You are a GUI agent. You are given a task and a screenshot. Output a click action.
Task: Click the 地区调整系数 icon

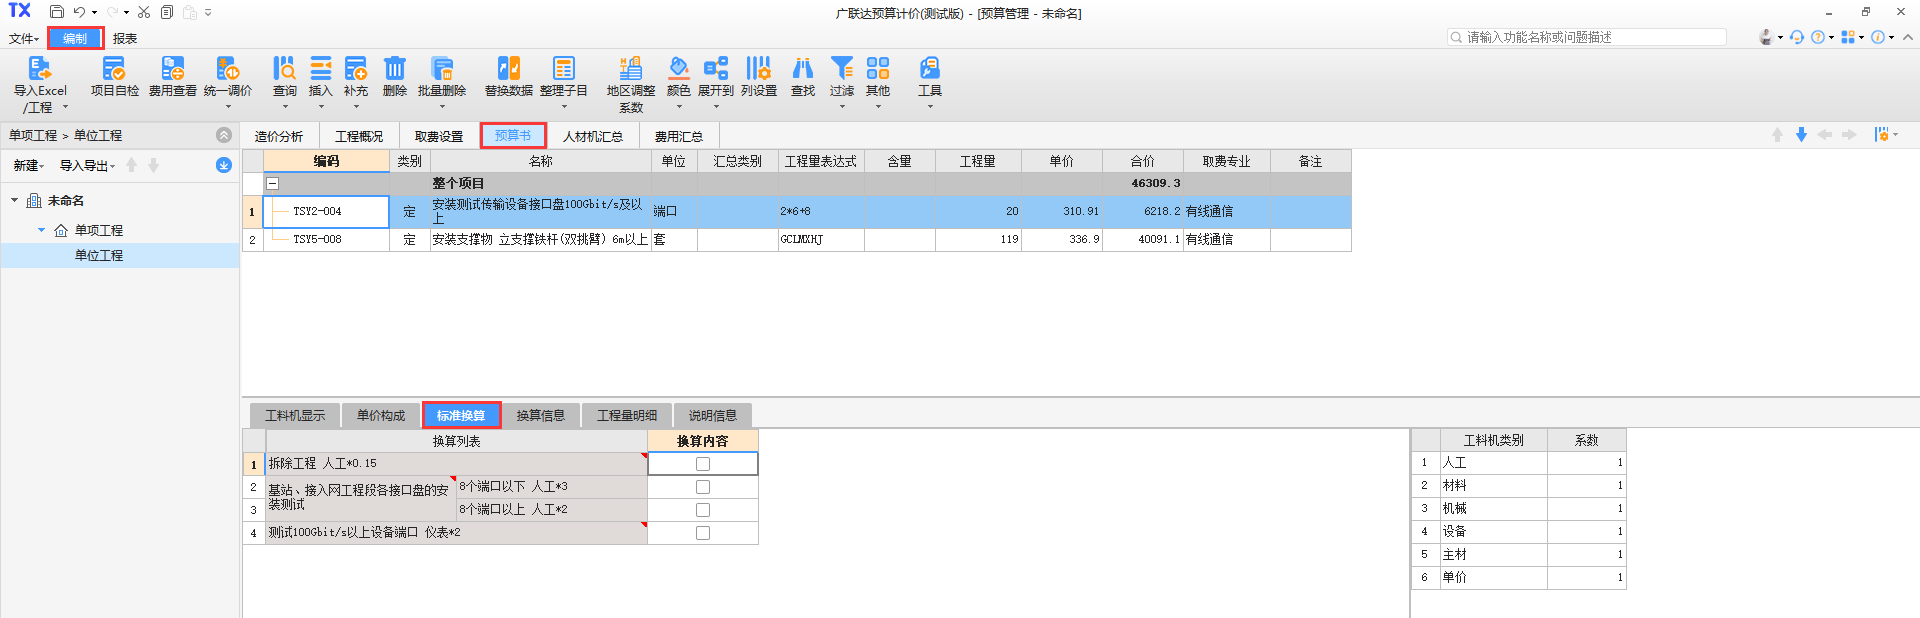tap(630, 70)
